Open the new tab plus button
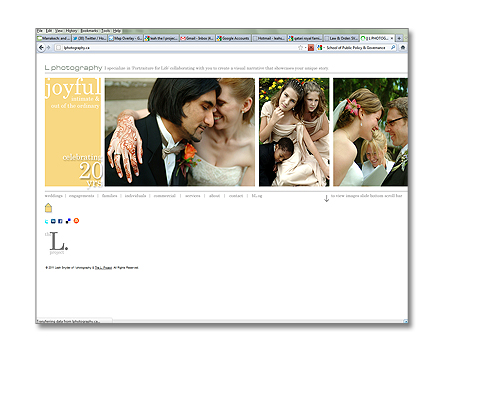The height and width of the screenshot is (419, 501). (399, 38)
